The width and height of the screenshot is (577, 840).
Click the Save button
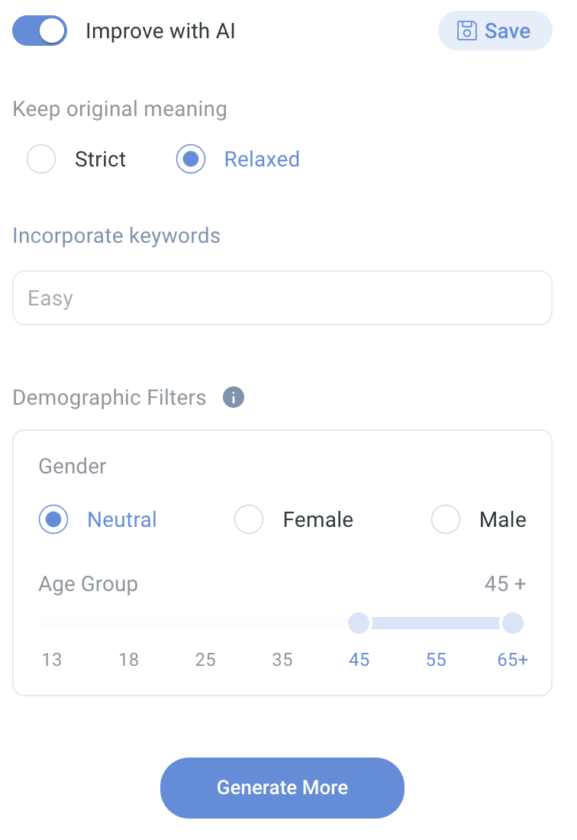click(495, 31)
